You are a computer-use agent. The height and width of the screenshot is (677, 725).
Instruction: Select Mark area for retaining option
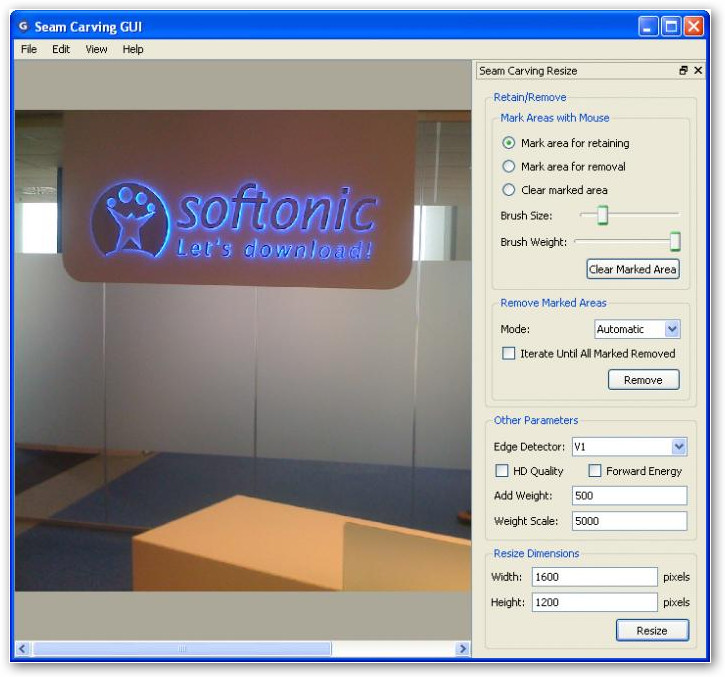(509, 143)
